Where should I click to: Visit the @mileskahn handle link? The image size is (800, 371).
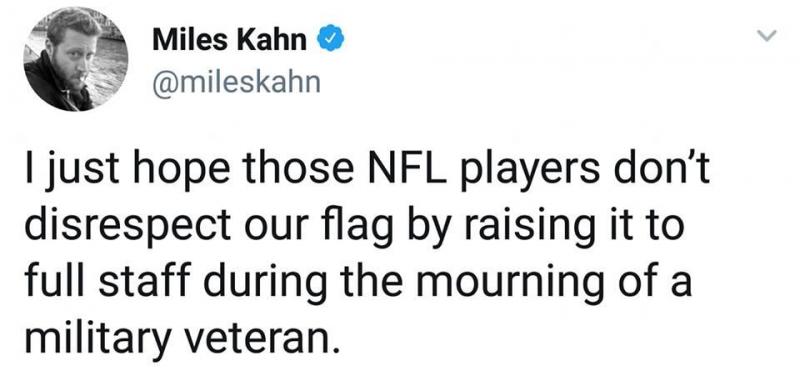pyautogui.click(x=236, y=82)
